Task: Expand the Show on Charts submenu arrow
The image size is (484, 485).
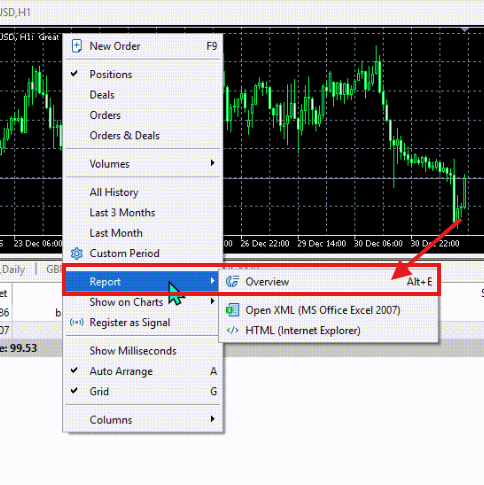Action: (212, 301)
